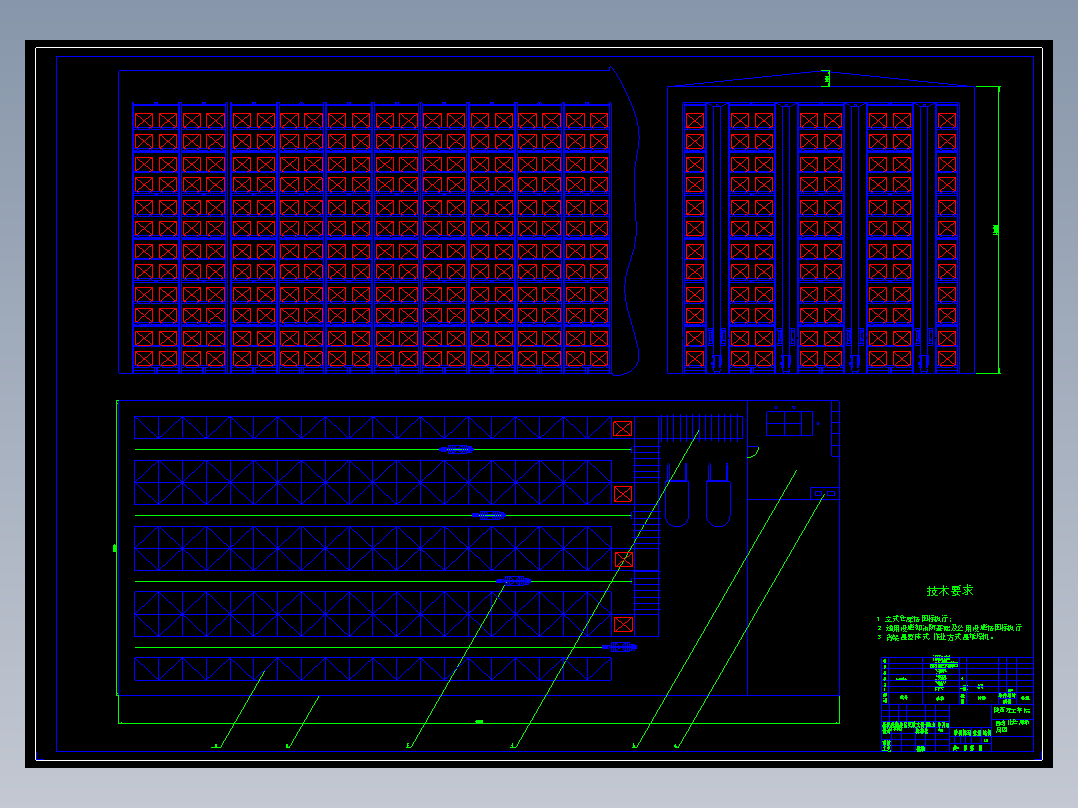Pick the stacker crane in the second plan-view aisle
The width and height of the screenshot is (1078, 808).
(489, 515)
